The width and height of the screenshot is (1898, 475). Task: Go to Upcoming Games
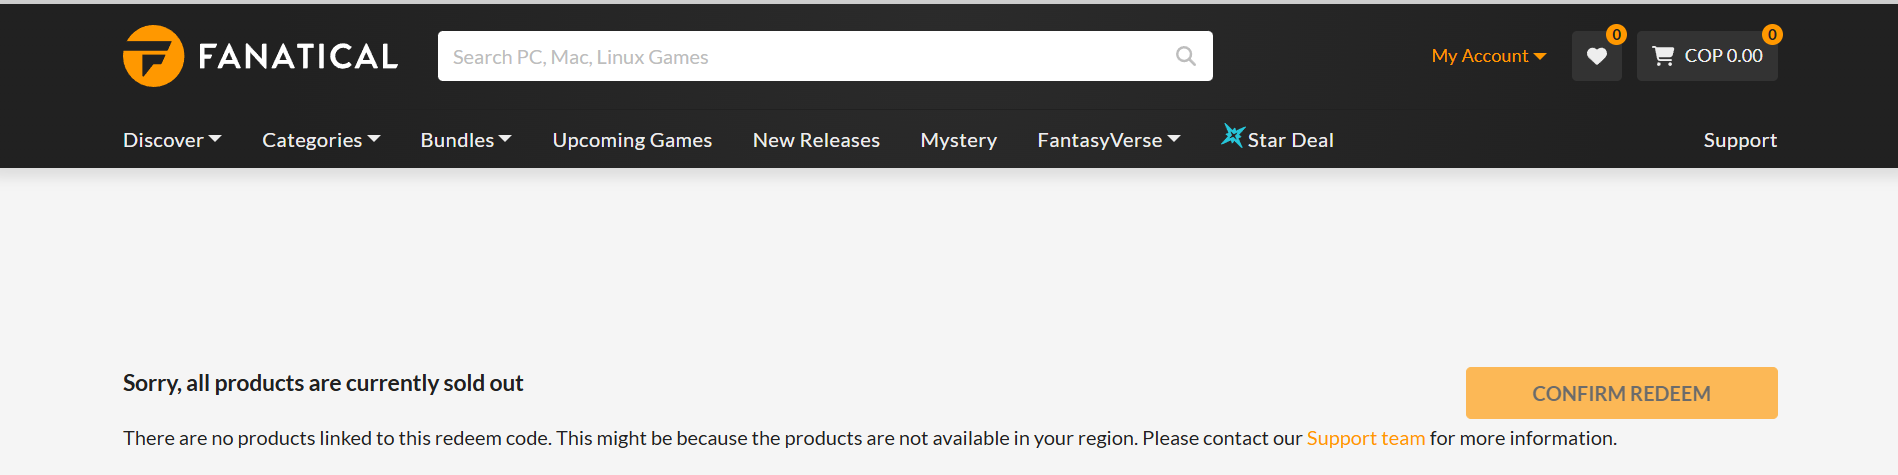632,140
